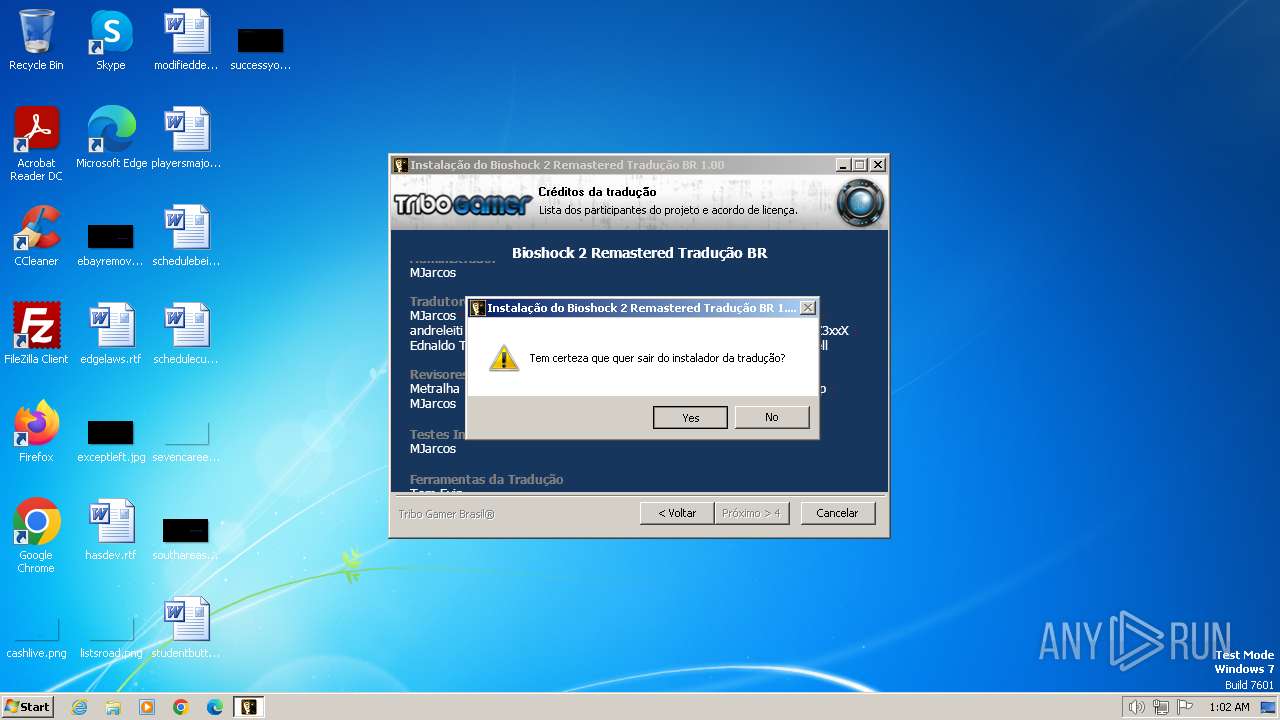Screen dimensions: 1280x720
Task: Click No in the exit confirmation dialog
Action: pos(771,417)
